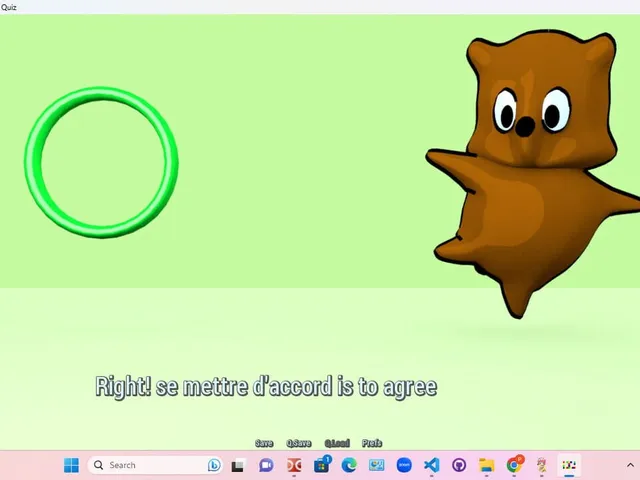
Task: Click the dialogue text 'Right! se mettre d'accord is to agree'
Action: [x=266, y=387]
